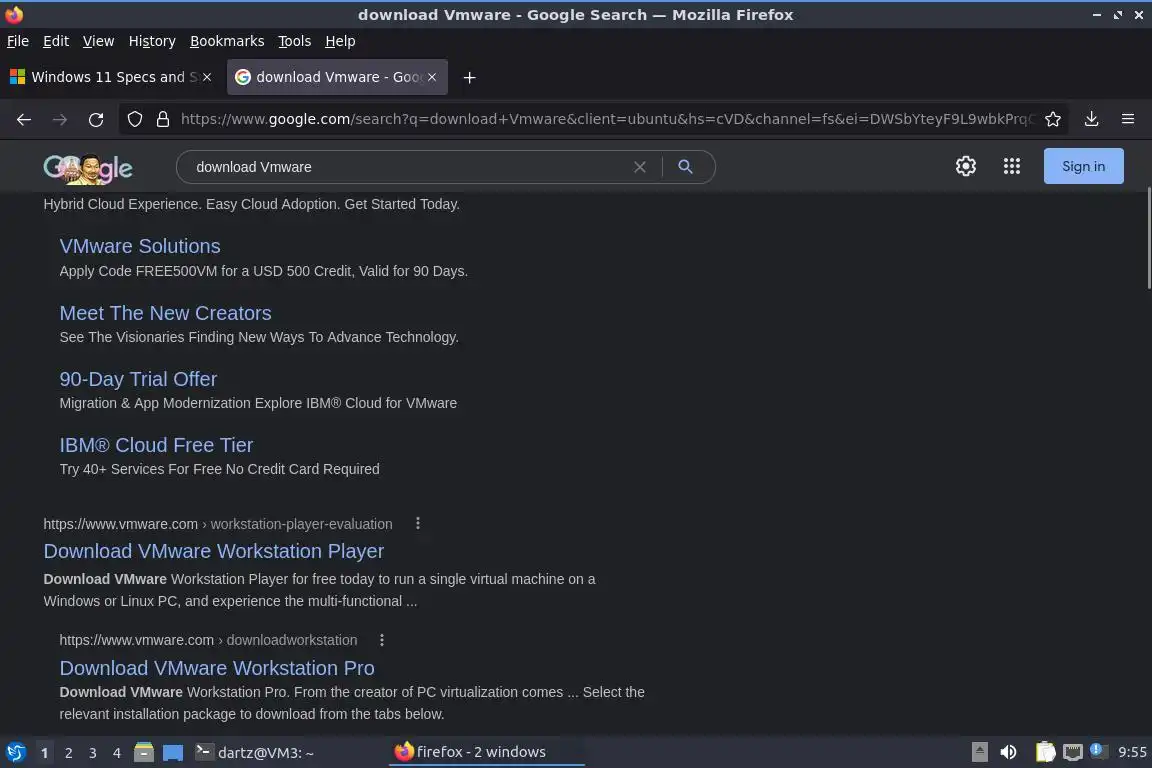Open Download VMware Workstation Pro result

[x=217, y=668]
